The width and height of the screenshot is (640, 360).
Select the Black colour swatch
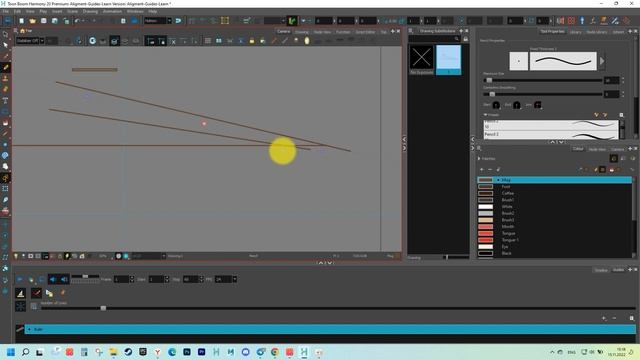point(486,253)
